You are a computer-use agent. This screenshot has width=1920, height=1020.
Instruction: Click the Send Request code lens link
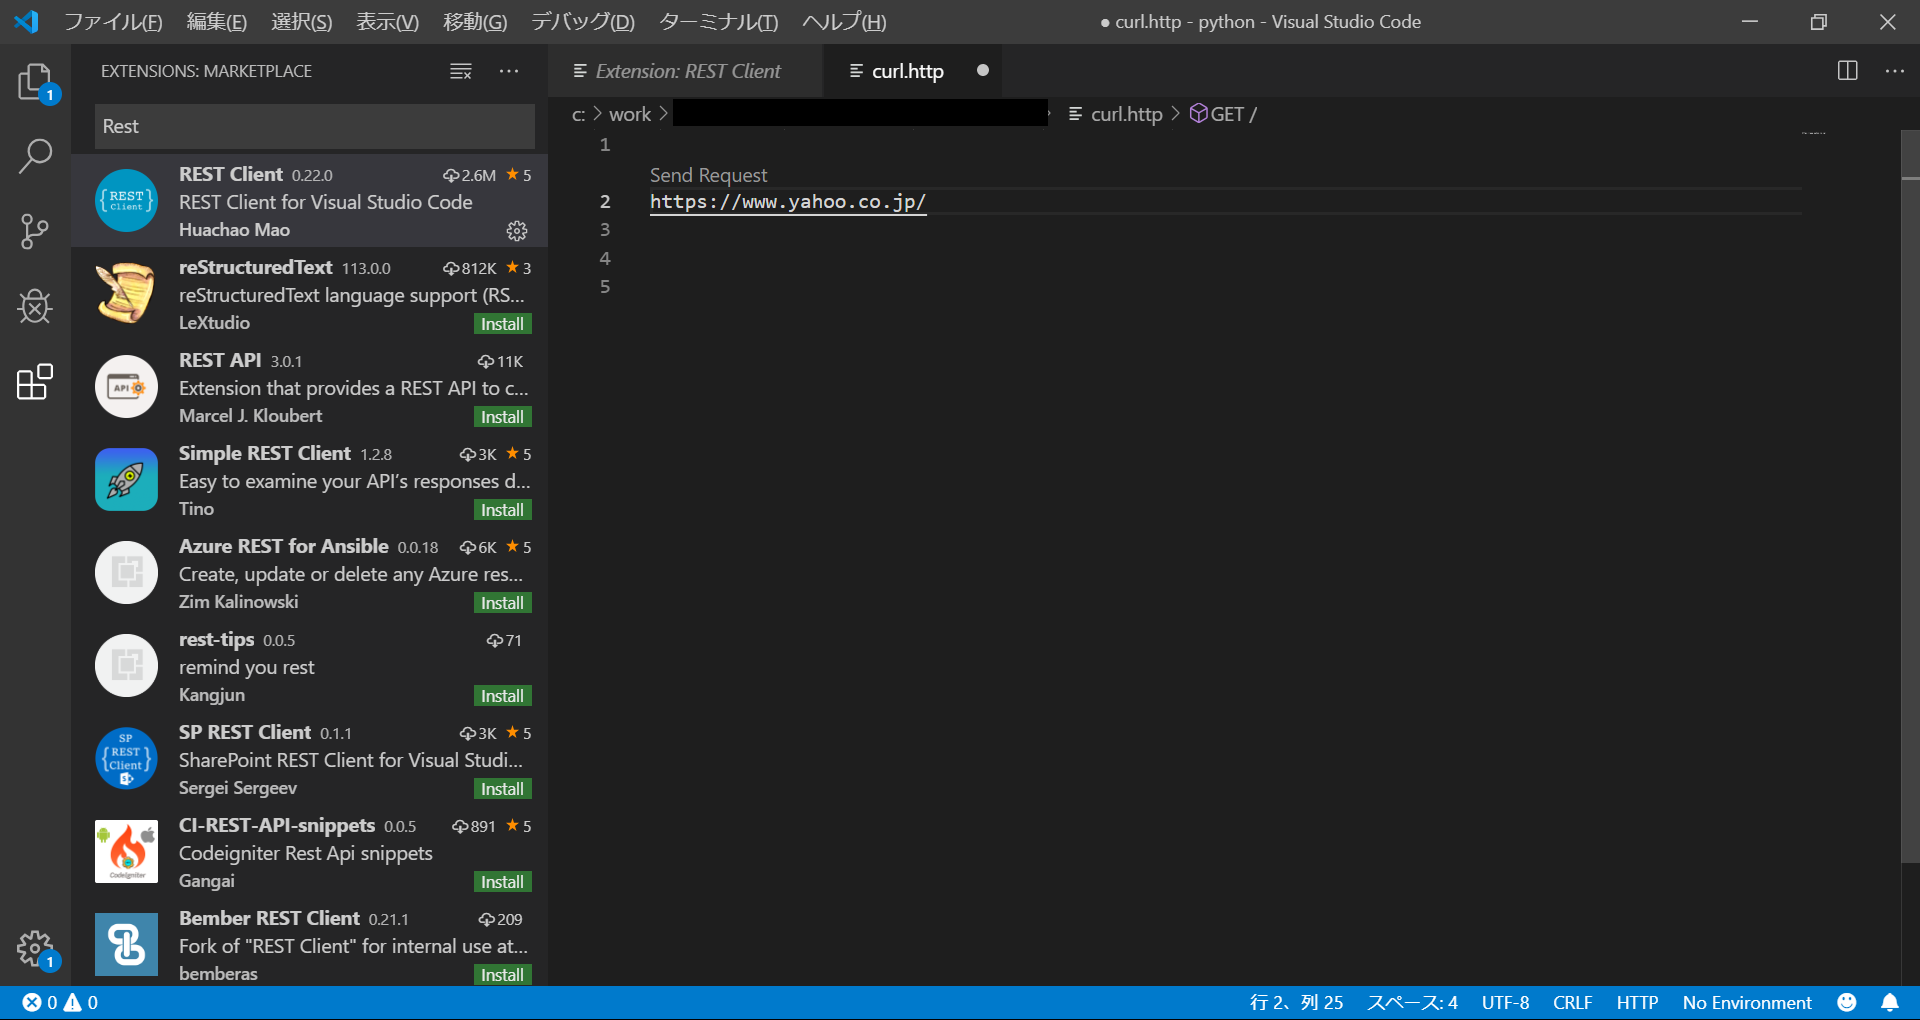(708, 175)
